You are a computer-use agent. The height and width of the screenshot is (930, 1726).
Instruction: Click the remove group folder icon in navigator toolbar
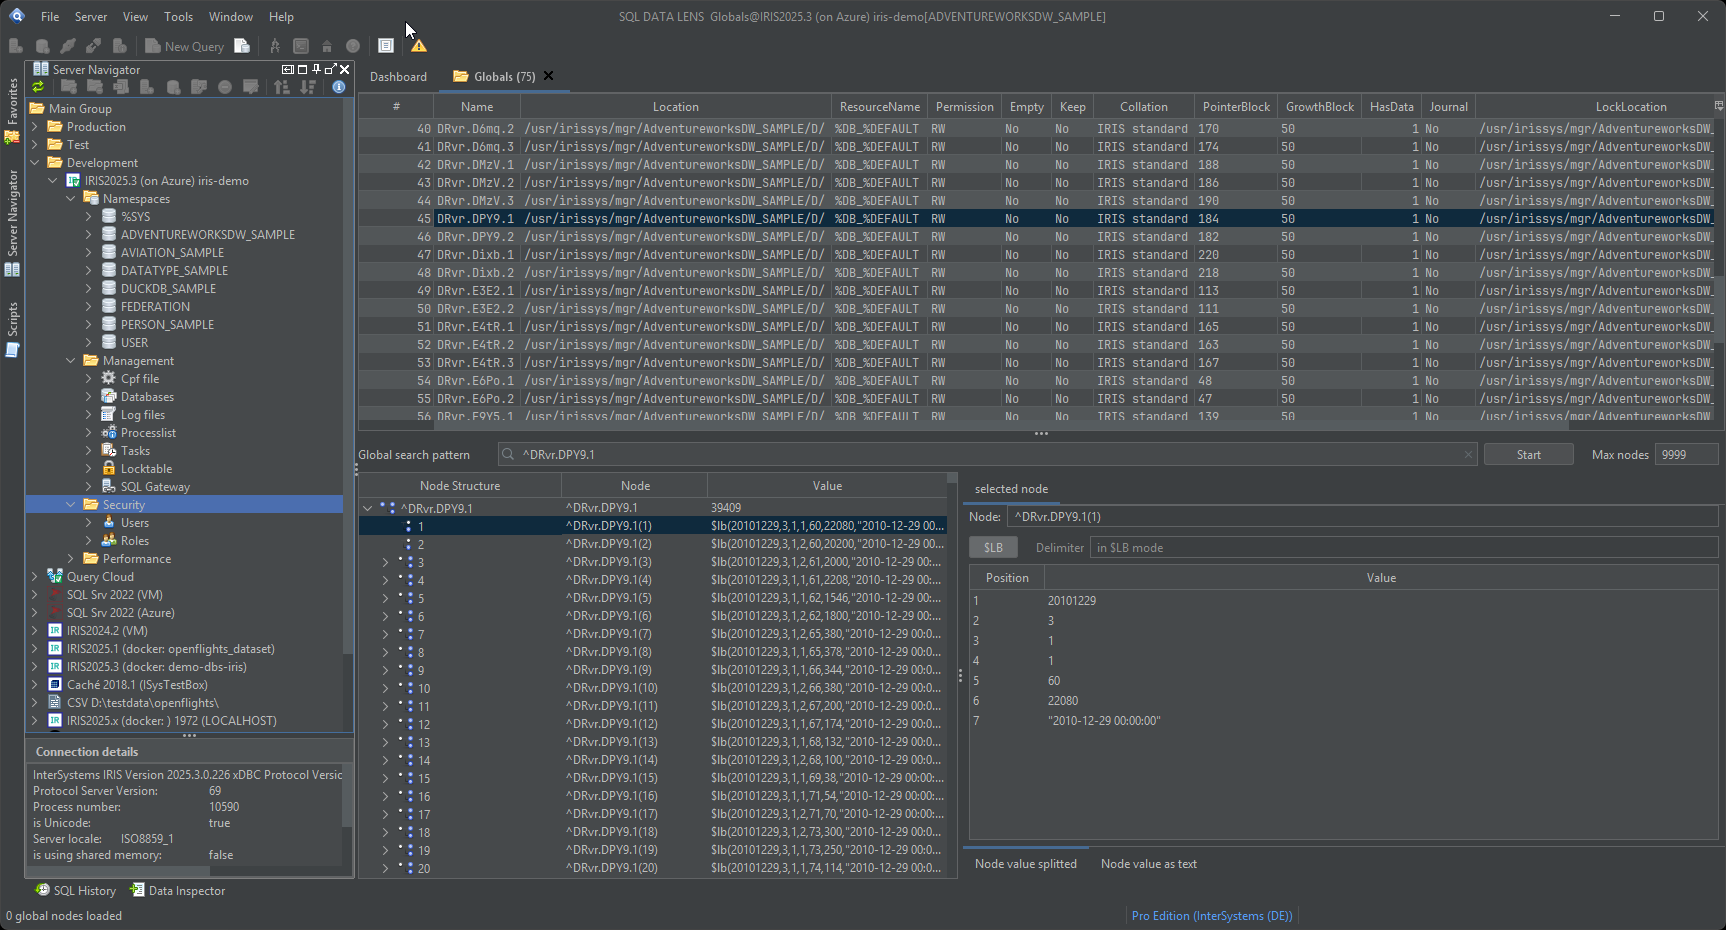tap(95, 87)
